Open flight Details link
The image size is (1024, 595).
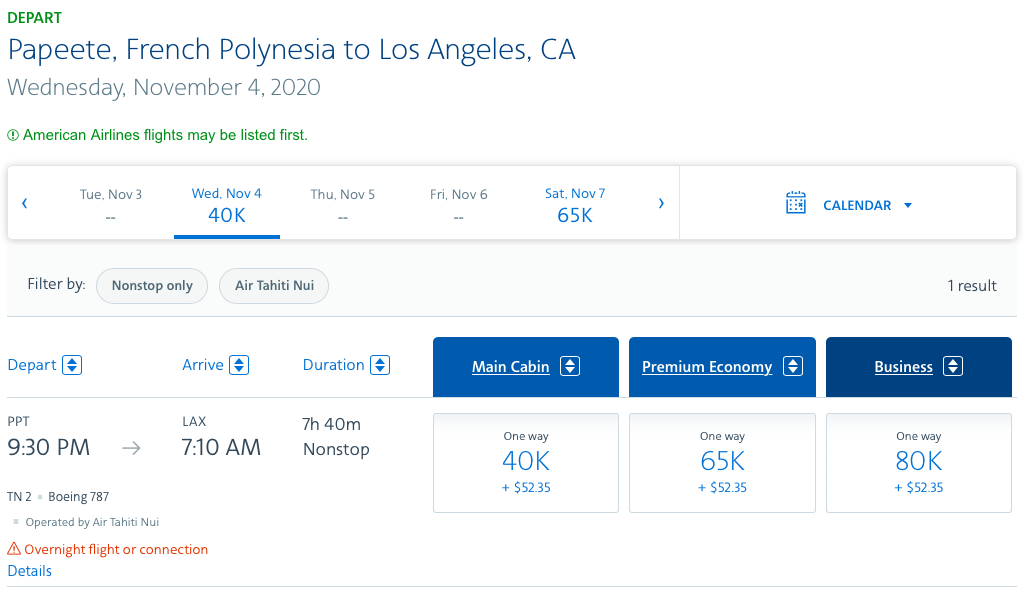[x=29, y=571]
